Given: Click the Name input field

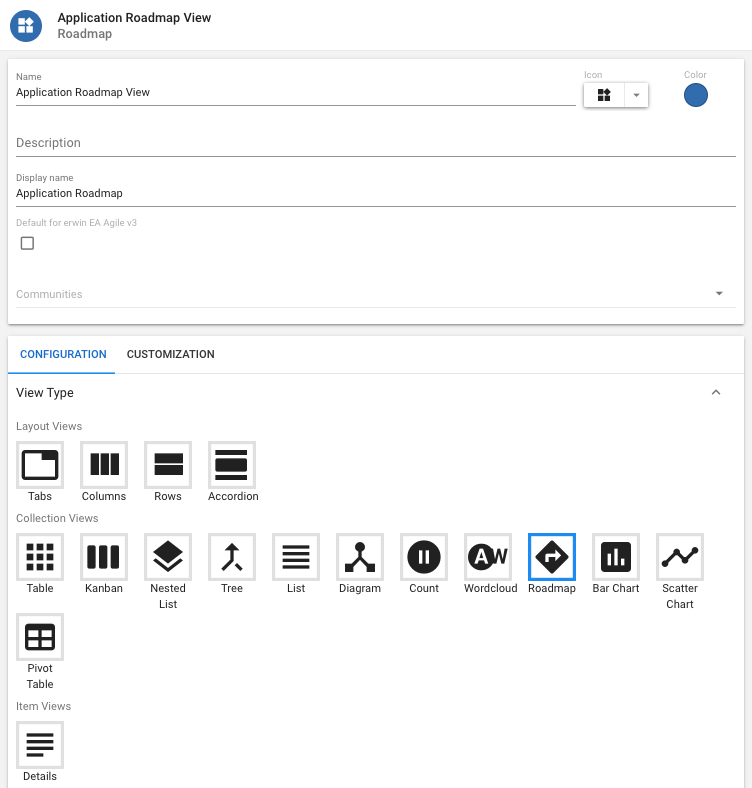Looking at the screenshot, I should (296, 92).
